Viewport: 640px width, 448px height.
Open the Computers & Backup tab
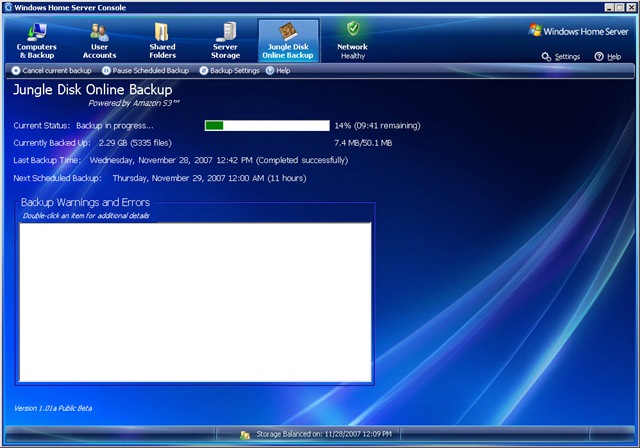[37, 41]
